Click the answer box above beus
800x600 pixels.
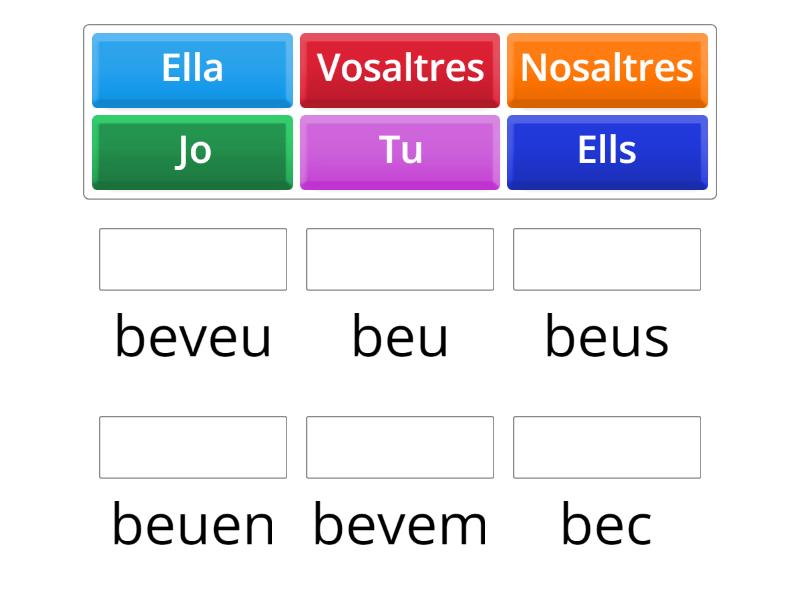607,260
